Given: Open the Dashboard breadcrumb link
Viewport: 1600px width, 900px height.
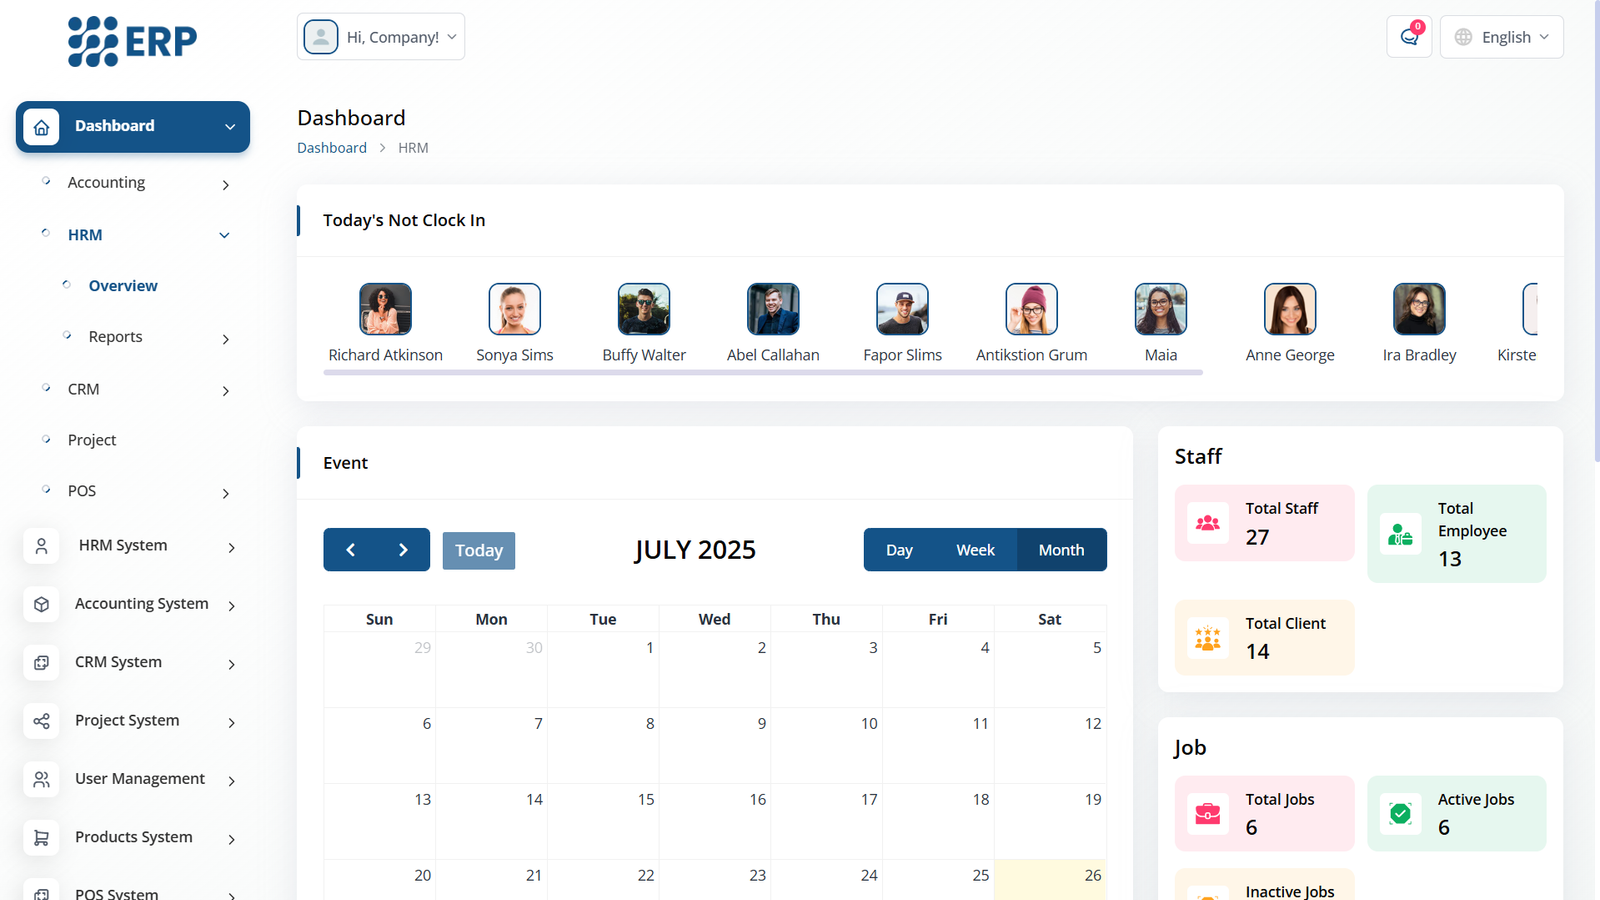Looking at the screenshot, I should (332, 148).
